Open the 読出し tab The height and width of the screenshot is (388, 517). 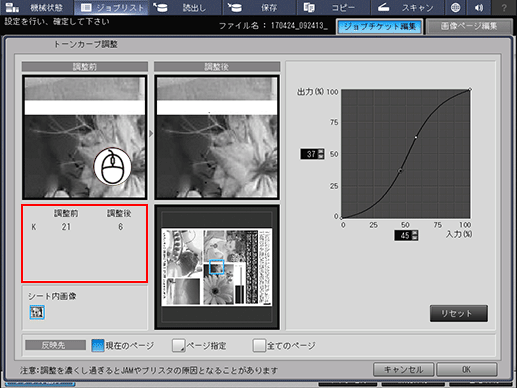[186, 7]
